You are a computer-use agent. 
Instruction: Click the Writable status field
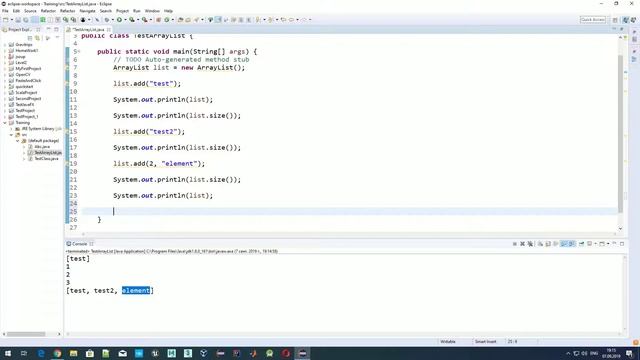448,341
